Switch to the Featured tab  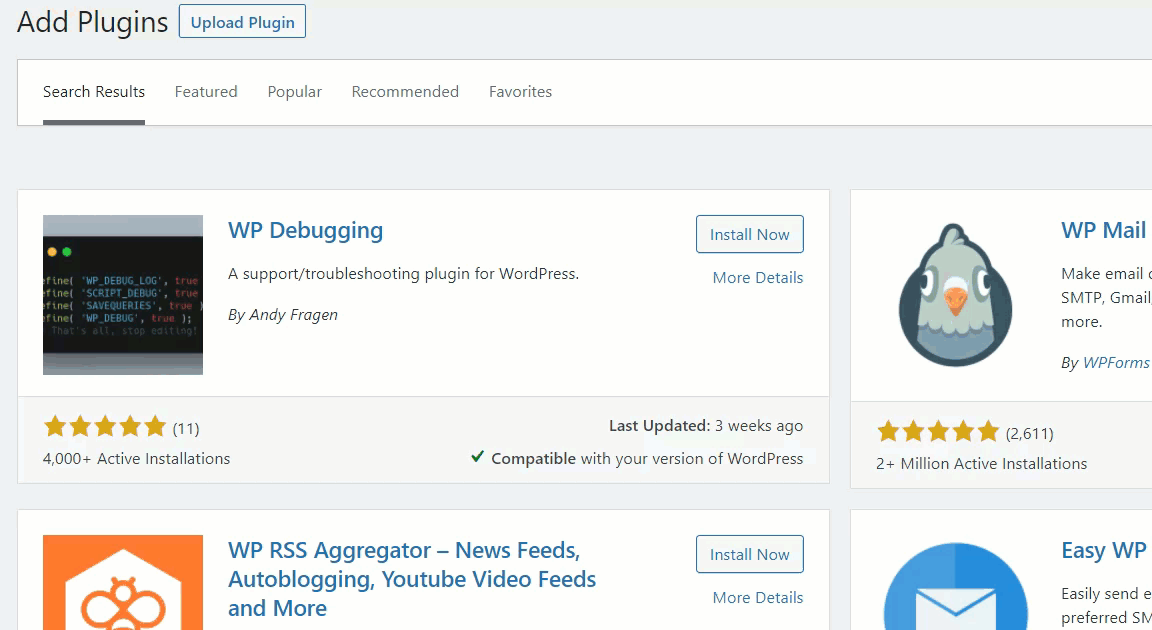pyautogui.click(x=206, y=92)
